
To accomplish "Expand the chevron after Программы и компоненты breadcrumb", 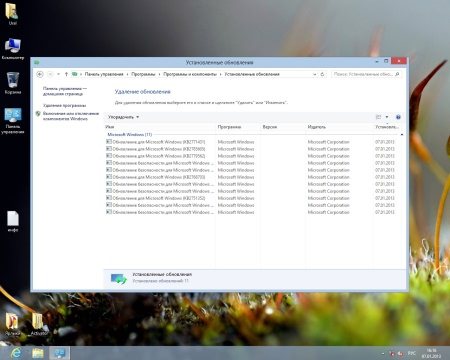I will click(221, 74).
